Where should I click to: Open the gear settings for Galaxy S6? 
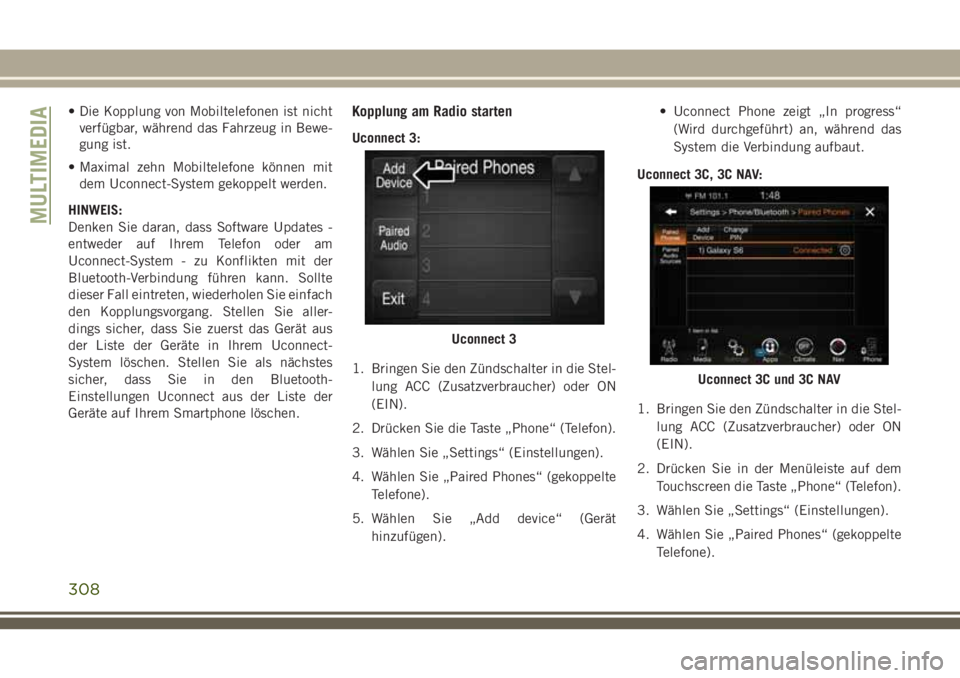coord(845,250)
